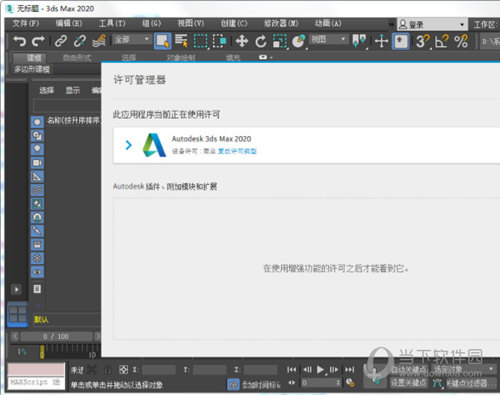Click the viewport layout grid icon
Screen dimensions: 500x395
point(18,315)
